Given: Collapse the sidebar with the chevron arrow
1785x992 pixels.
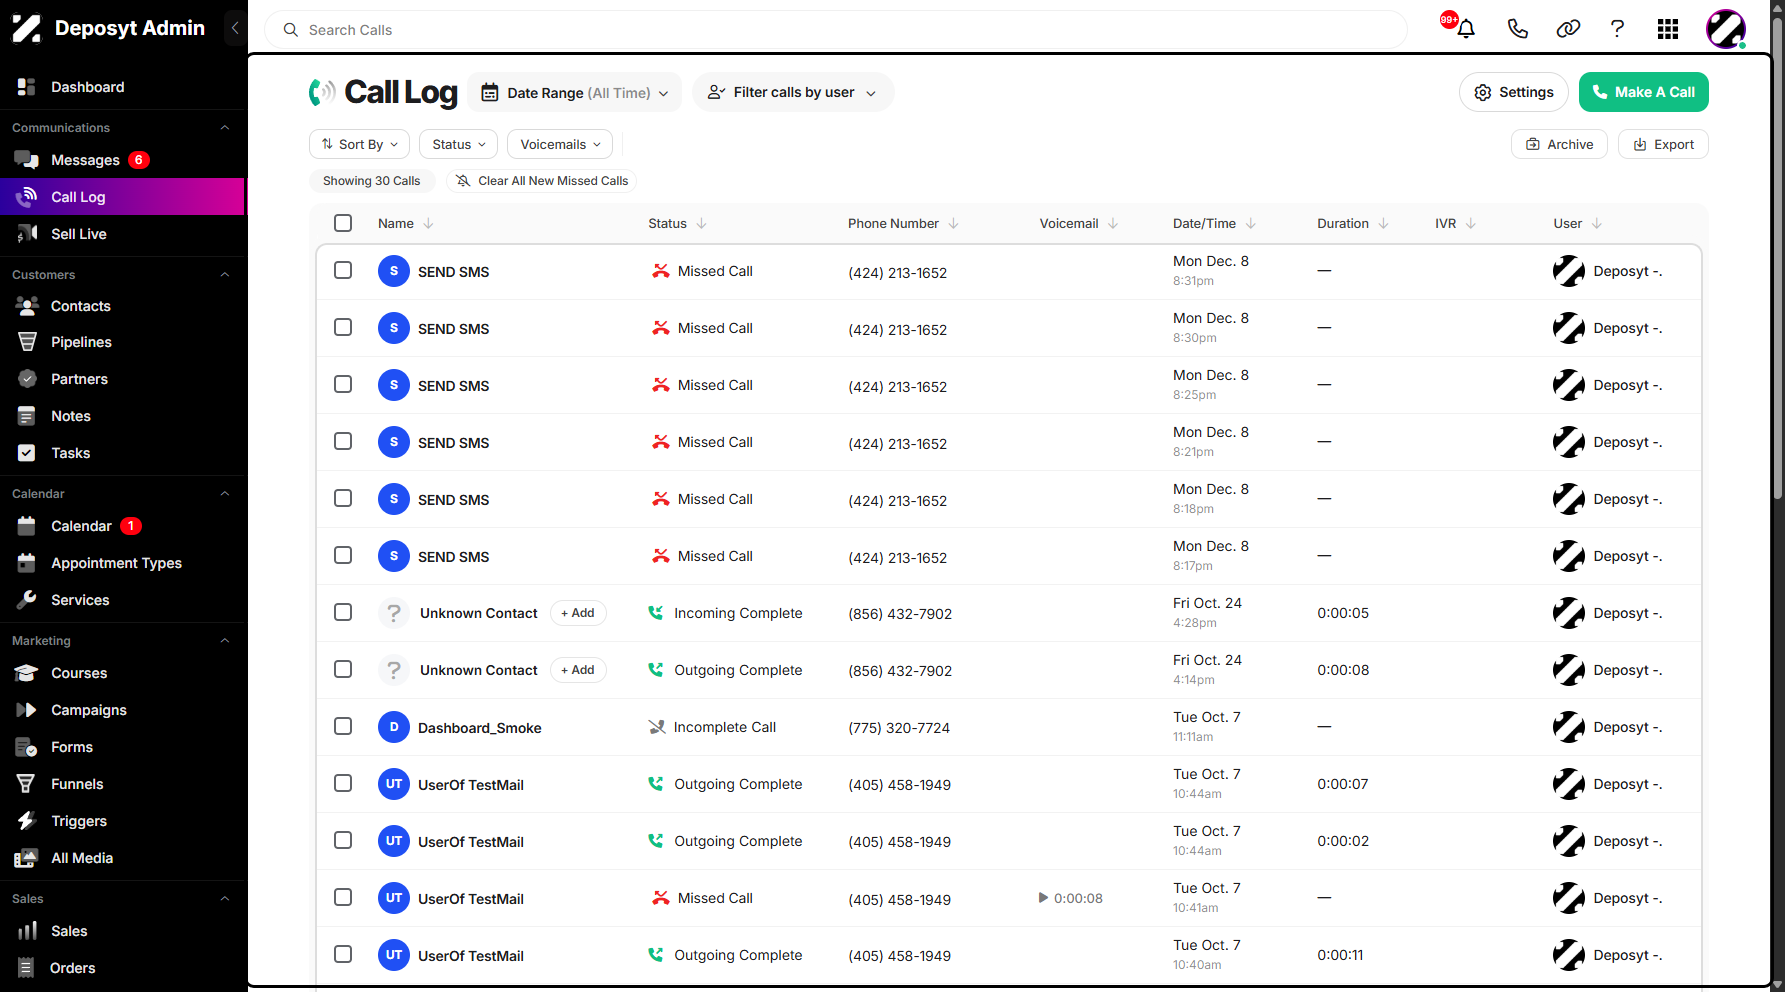Looking at the screenshot, I should pyautogui.click(x=235, y=28).
